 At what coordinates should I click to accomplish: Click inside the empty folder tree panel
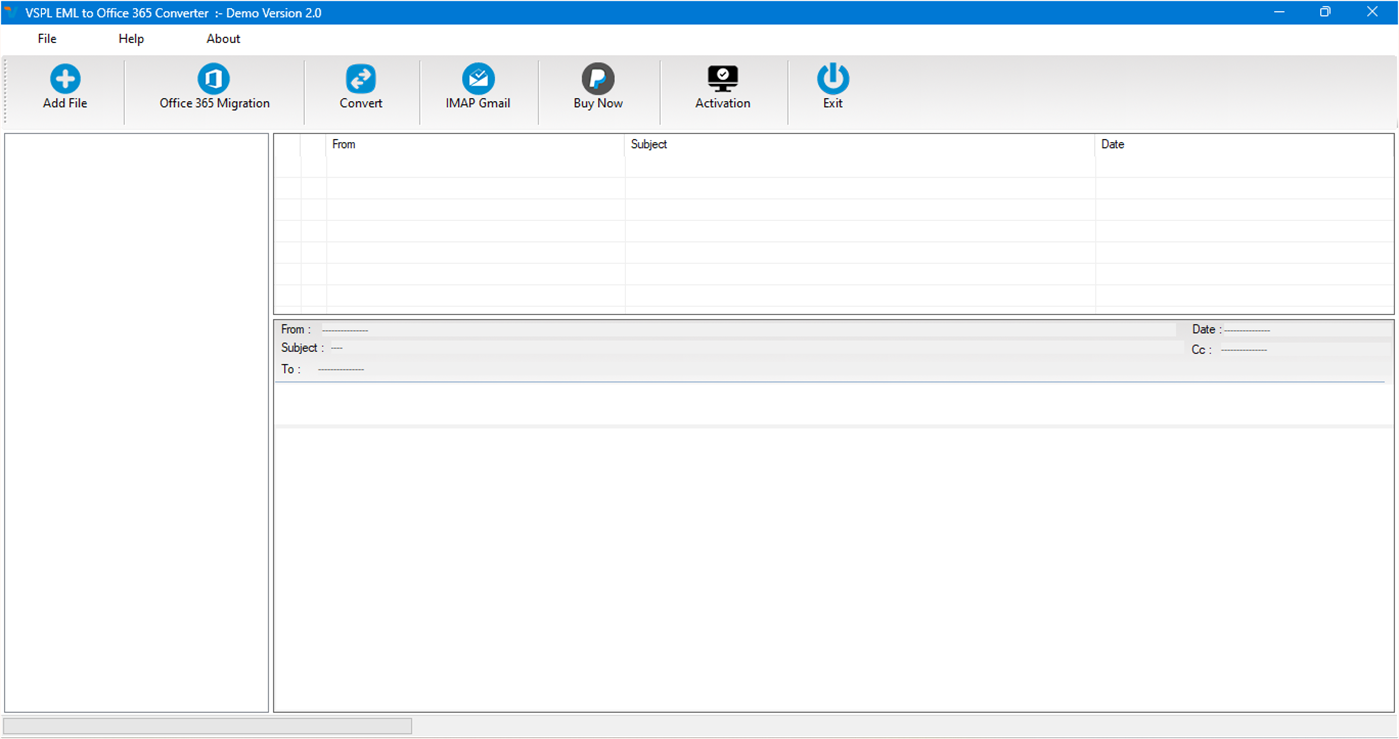point(137,420)
